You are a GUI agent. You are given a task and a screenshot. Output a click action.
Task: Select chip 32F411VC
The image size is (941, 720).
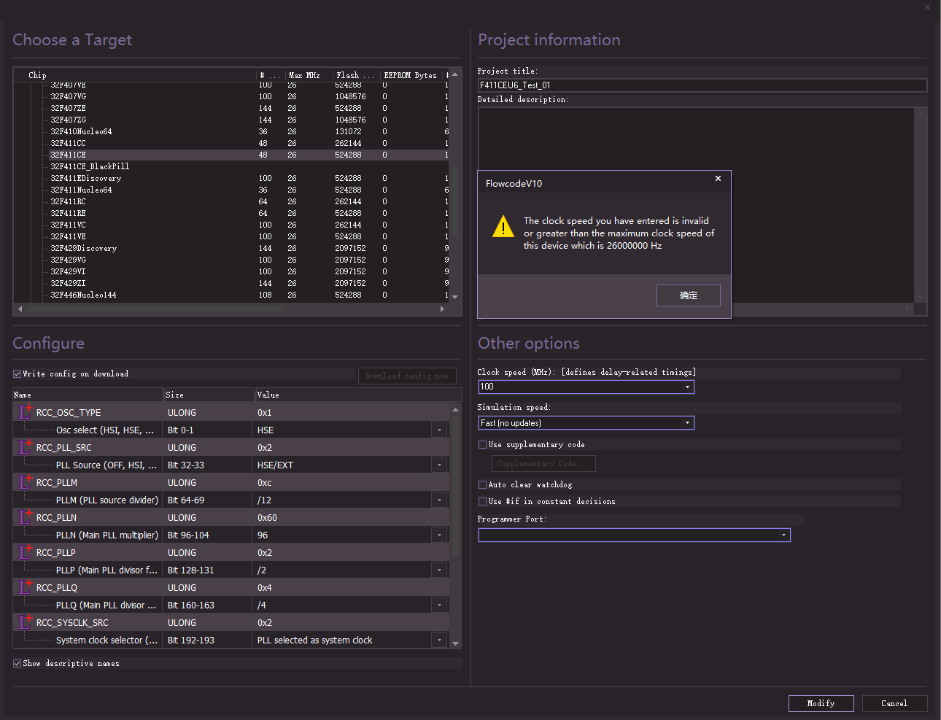(x=68, y=225)
